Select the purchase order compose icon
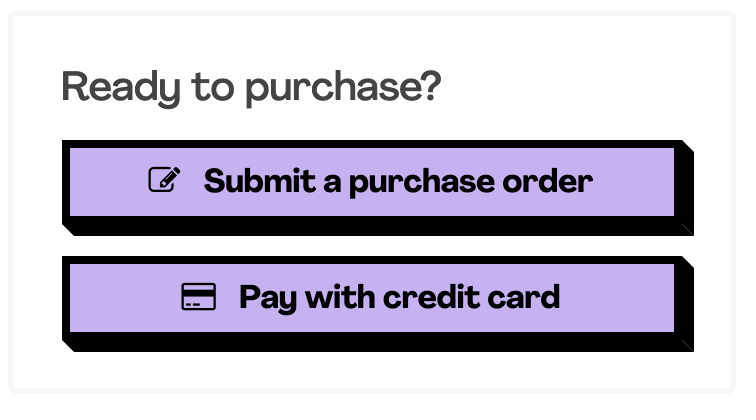The width and height of the screenshot is (756, 420). tap(164, 179)
